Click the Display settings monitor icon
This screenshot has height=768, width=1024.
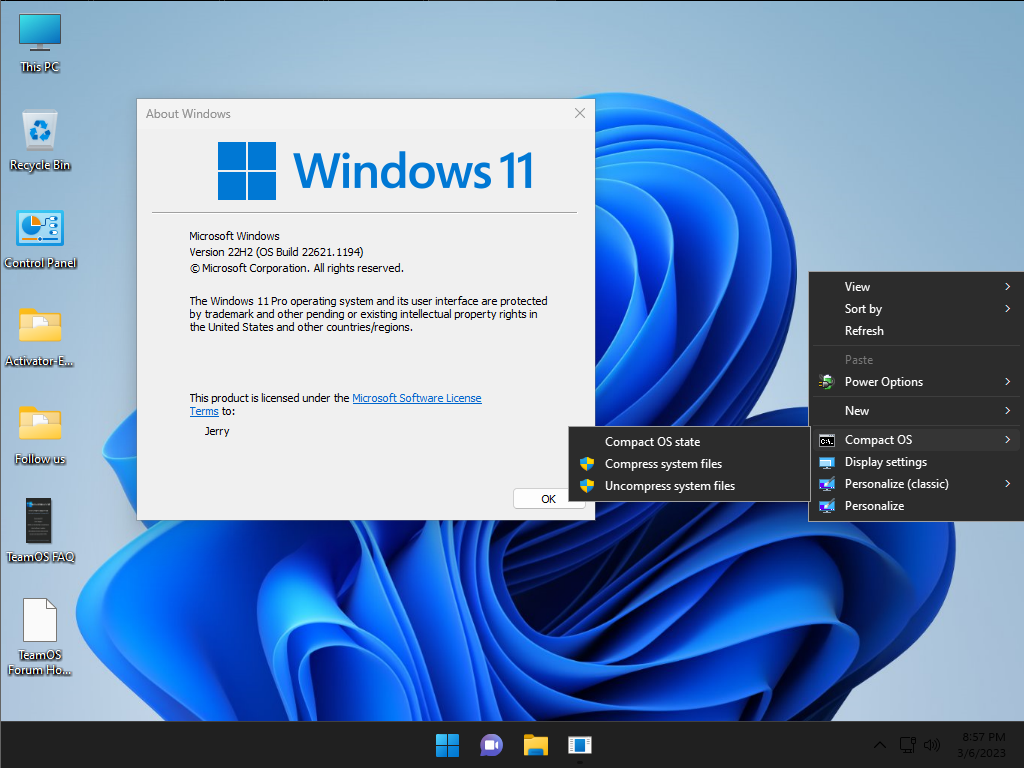(827, 462)
